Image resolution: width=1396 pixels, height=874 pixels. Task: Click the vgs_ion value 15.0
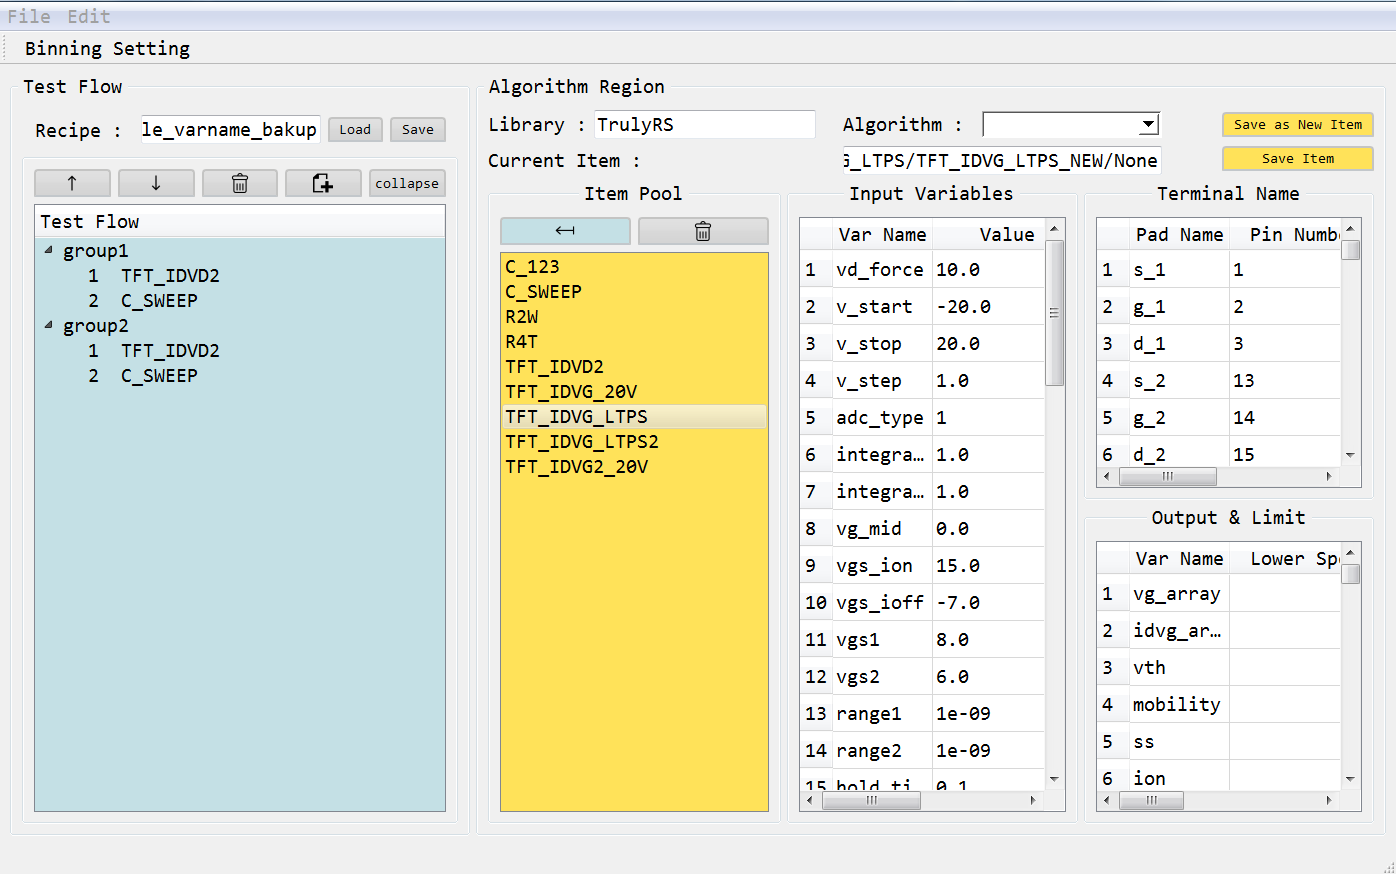[x=988, y=566]
